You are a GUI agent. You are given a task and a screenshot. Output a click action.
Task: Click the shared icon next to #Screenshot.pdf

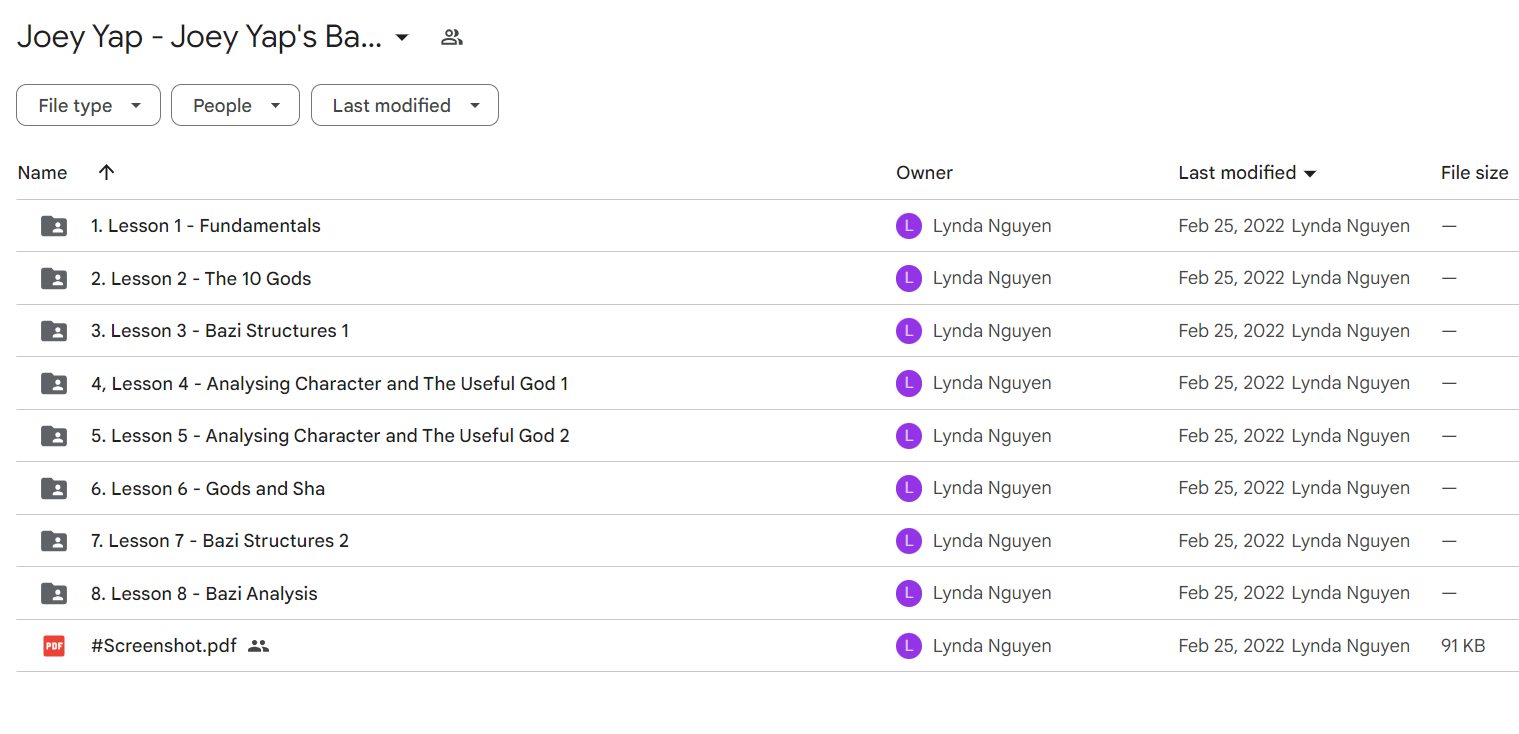tap(259, 646)
